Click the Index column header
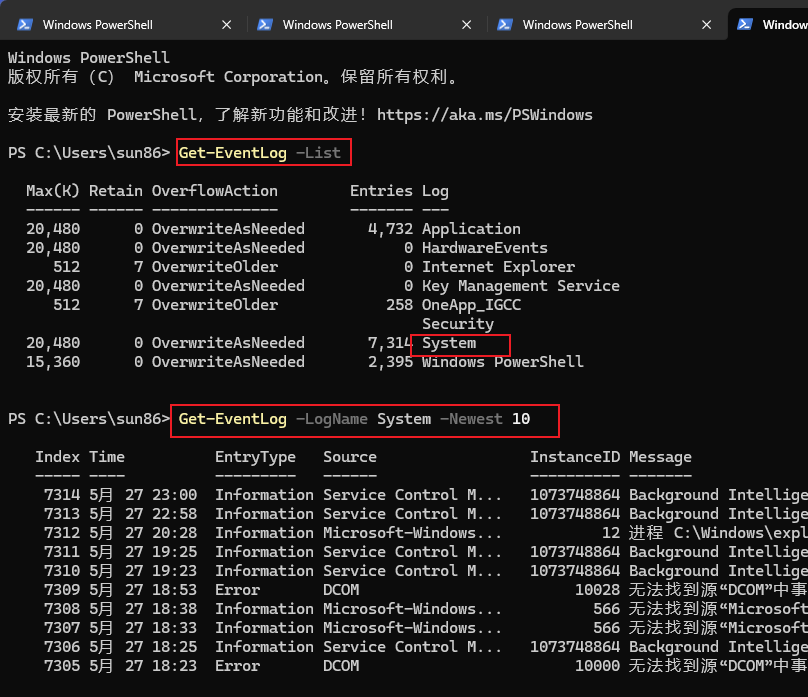The height and width of the screenshot is (697, 808). pyautogui.click(x=57, y=456)
